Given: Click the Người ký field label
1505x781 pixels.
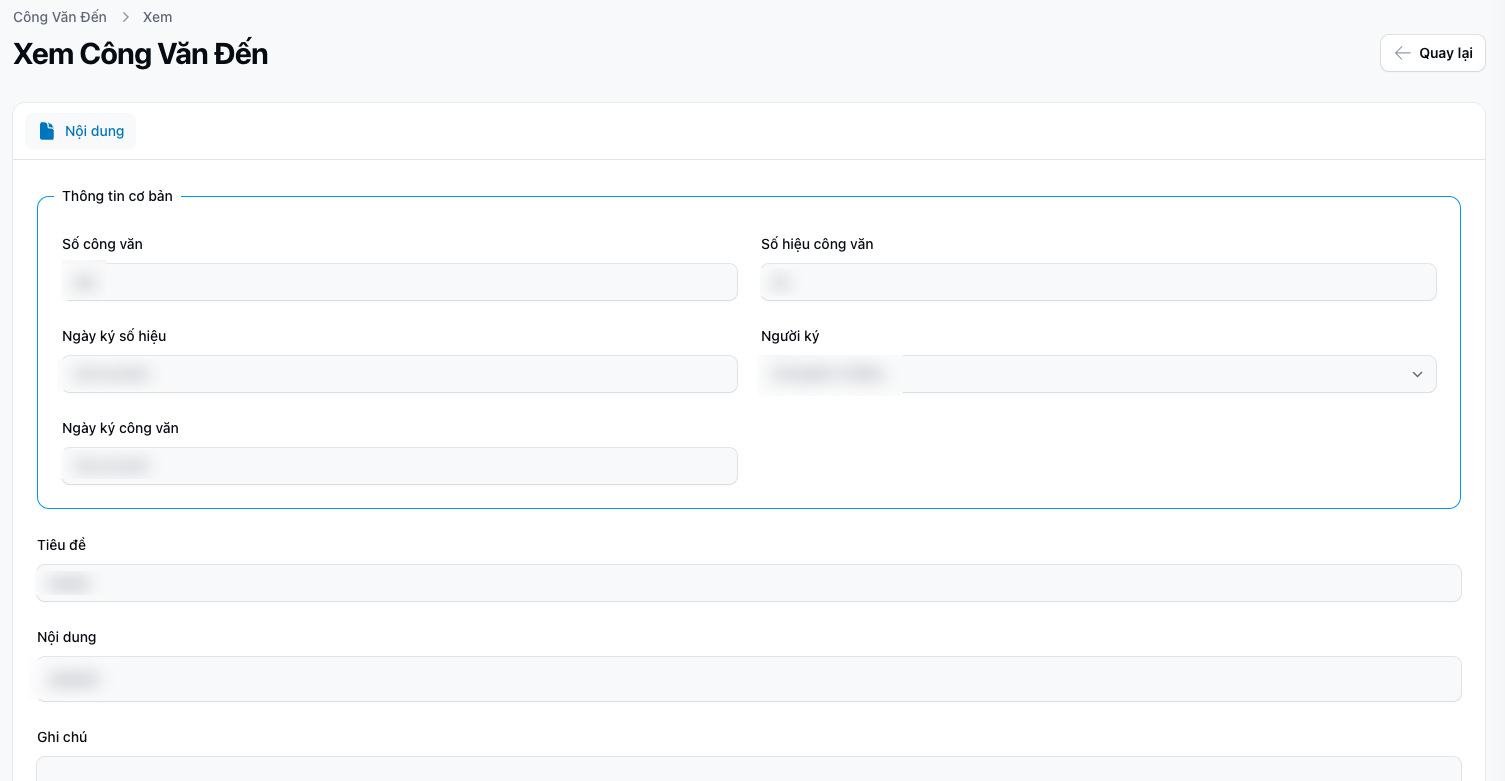Looking at the screenshot, I should [790, 336].
